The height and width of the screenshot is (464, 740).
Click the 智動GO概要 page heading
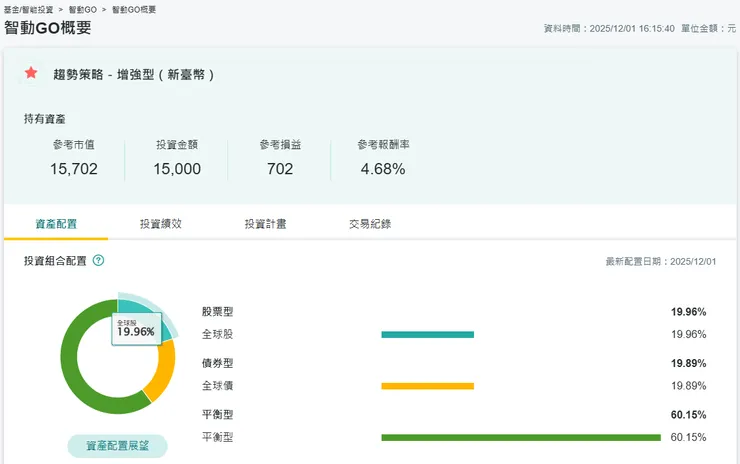[48, 28]
